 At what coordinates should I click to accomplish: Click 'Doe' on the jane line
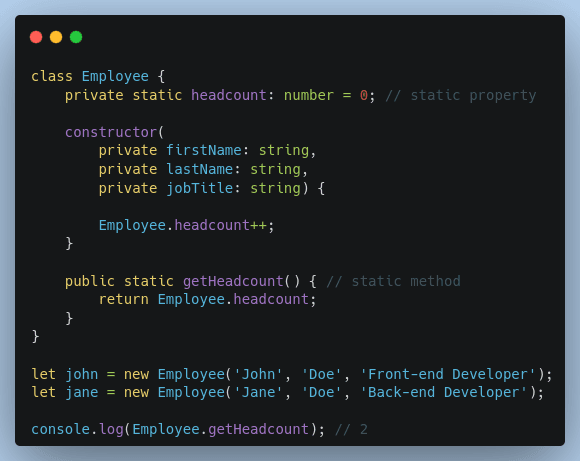[x=321, y=392]
